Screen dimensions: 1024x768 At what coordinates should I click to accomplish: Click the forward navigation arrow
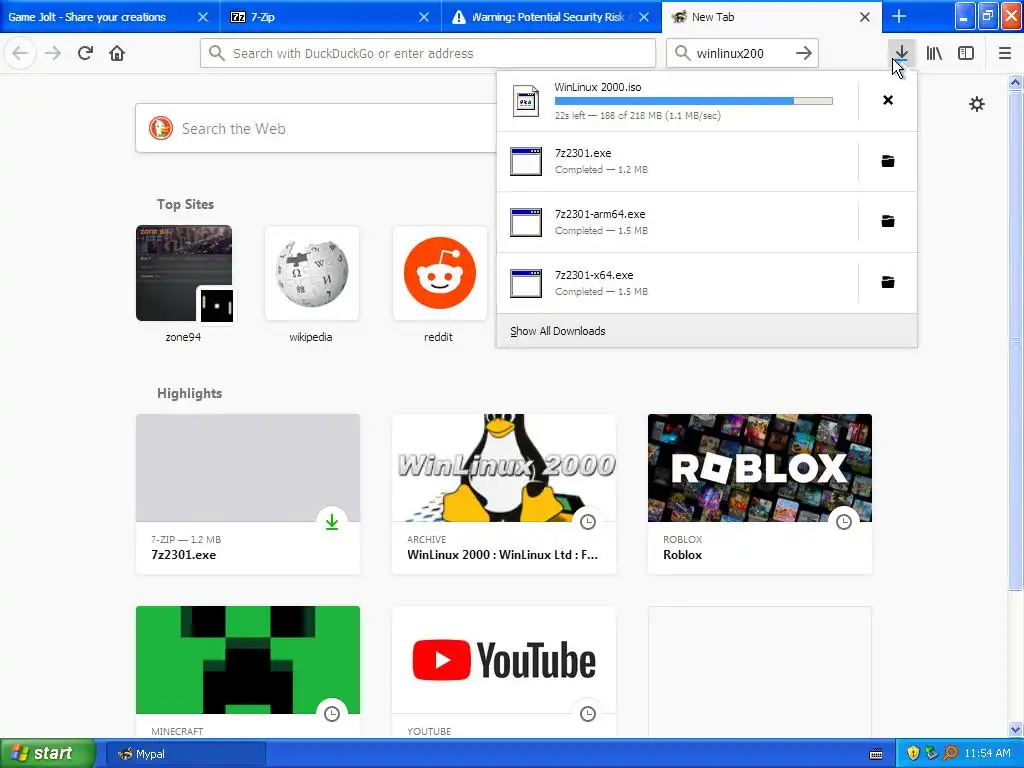coord(53,54)
